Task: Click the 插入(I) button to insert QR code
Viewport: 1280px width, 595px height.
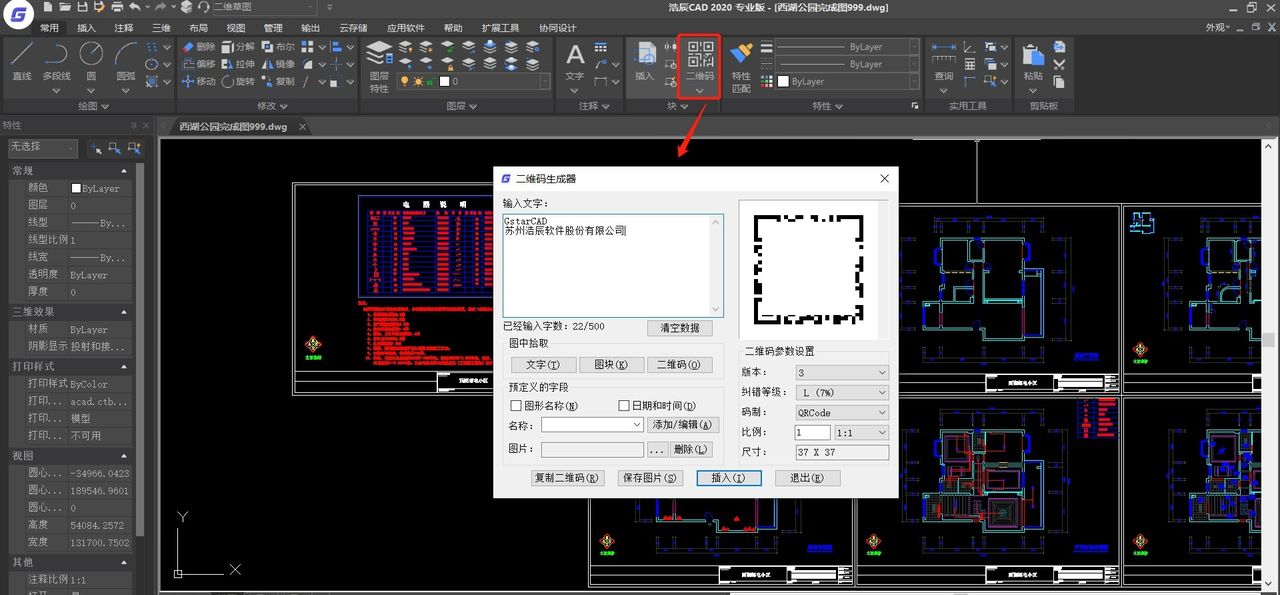Action: (728, 478)
